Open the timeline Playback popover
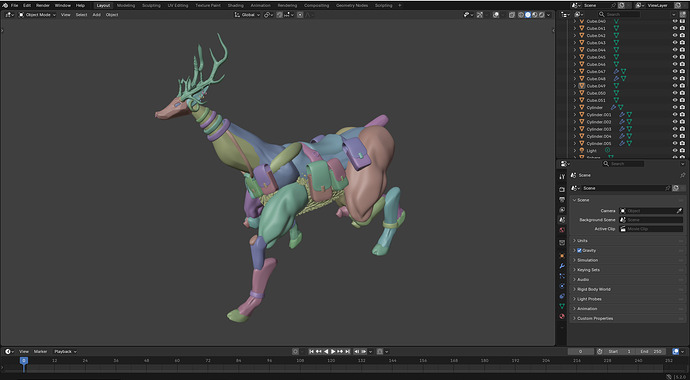 click(x=65, y=351)
